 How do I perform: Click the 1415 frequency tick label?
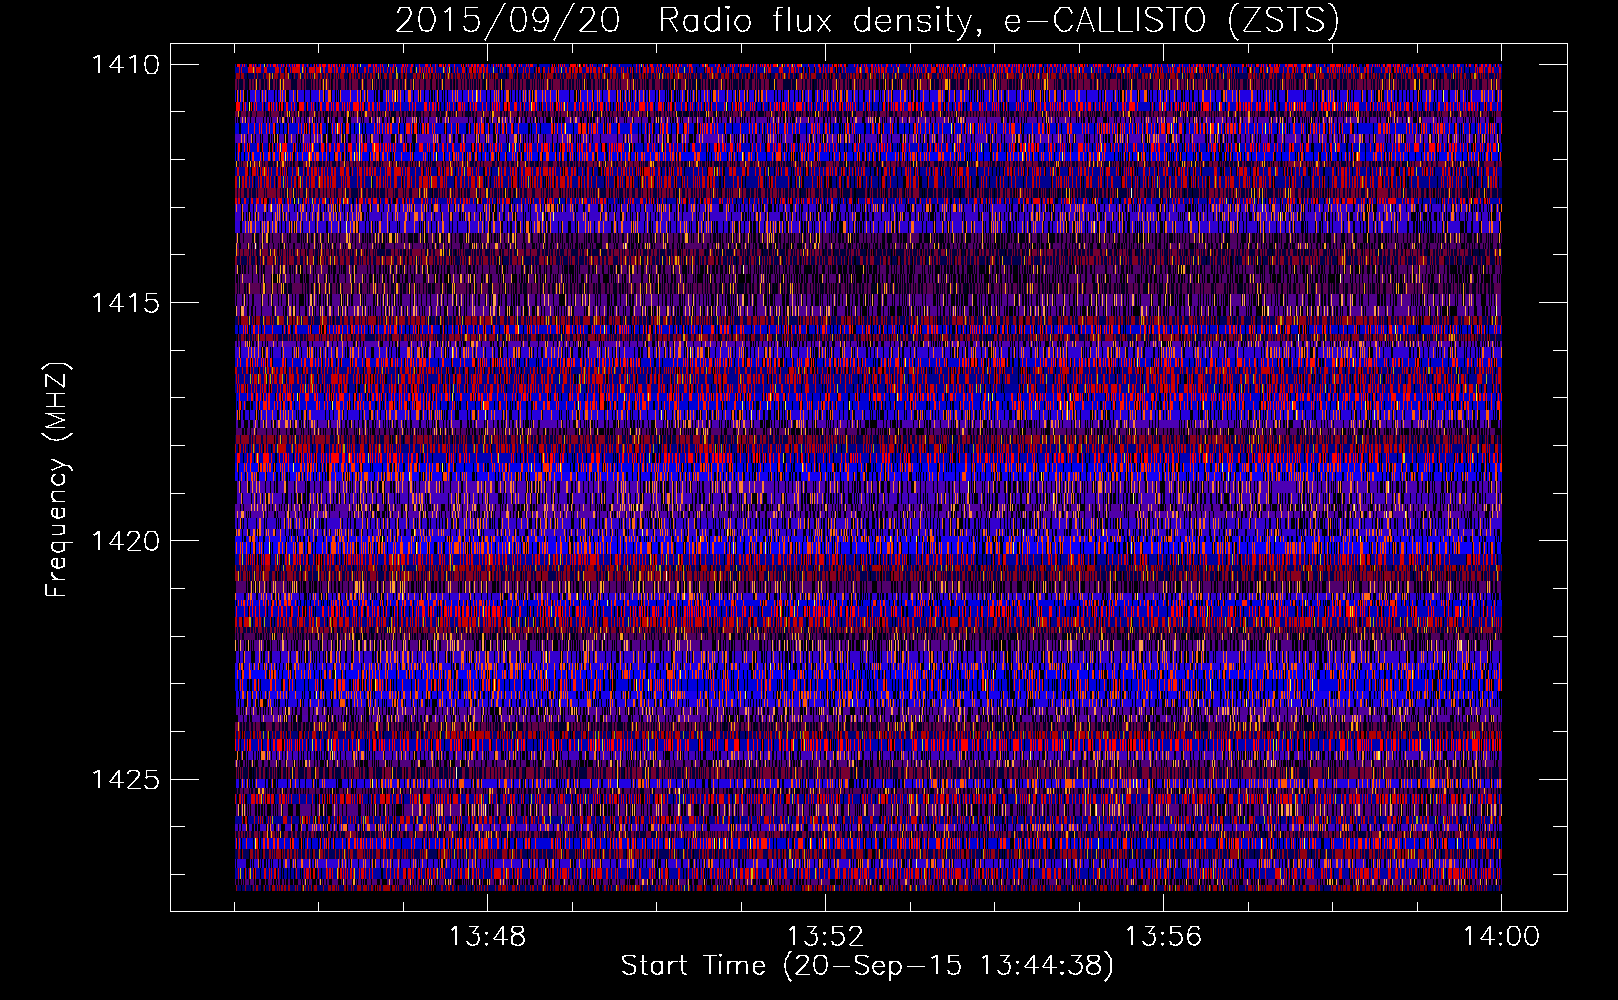tap(125, 303)
